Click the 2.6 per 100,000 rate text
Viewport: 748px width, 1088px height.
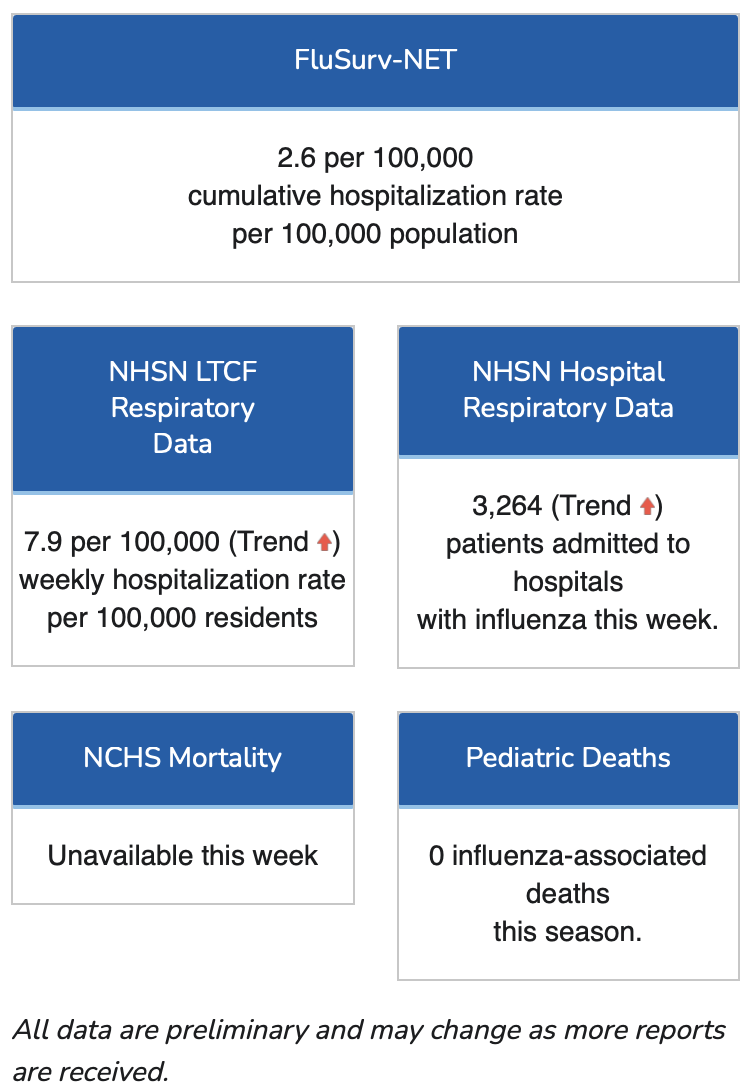(375, 158)
